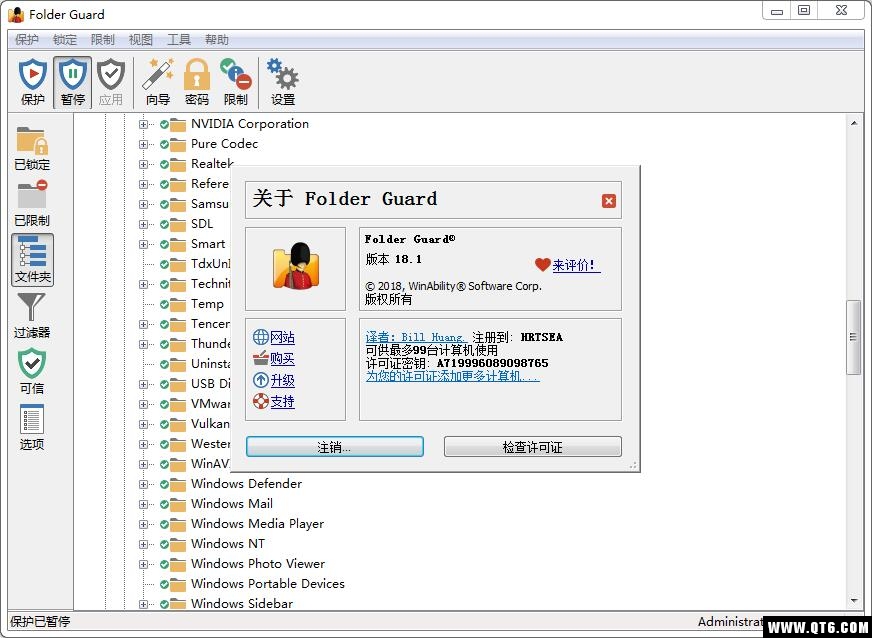
Task: Click the 保护已暂停 status bar text
Action: pyautogui.click(x=40, y=622)
